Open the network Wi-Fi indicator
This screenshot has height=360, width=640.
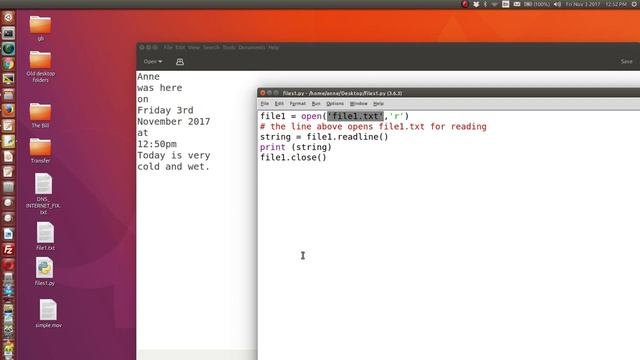pos(495,4)
